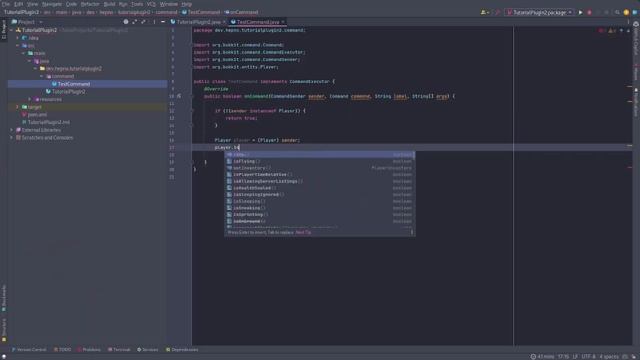The height and width of the screenshot is (360, 640).
Task: Open the Window menu
Action: pos(169,4)
